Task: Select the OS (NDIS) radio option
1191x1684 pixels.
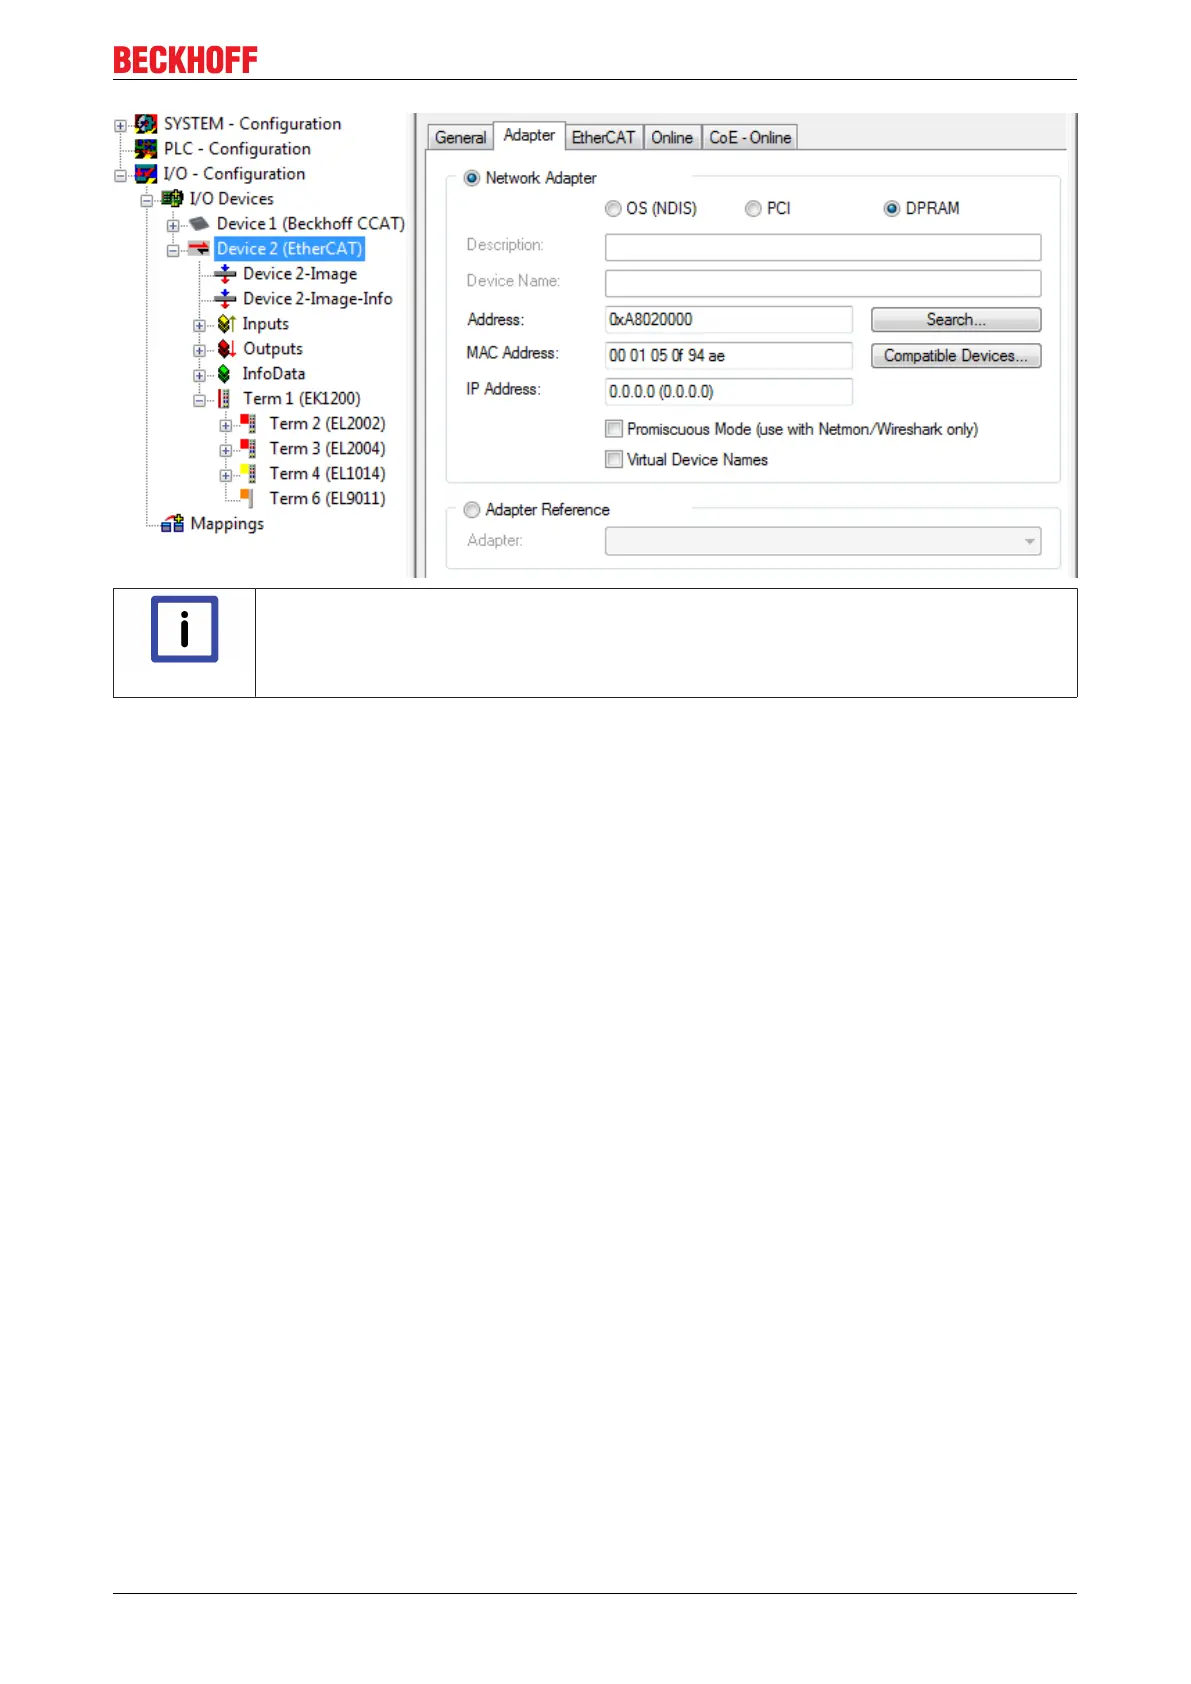Action: click(x=613, y=209)
